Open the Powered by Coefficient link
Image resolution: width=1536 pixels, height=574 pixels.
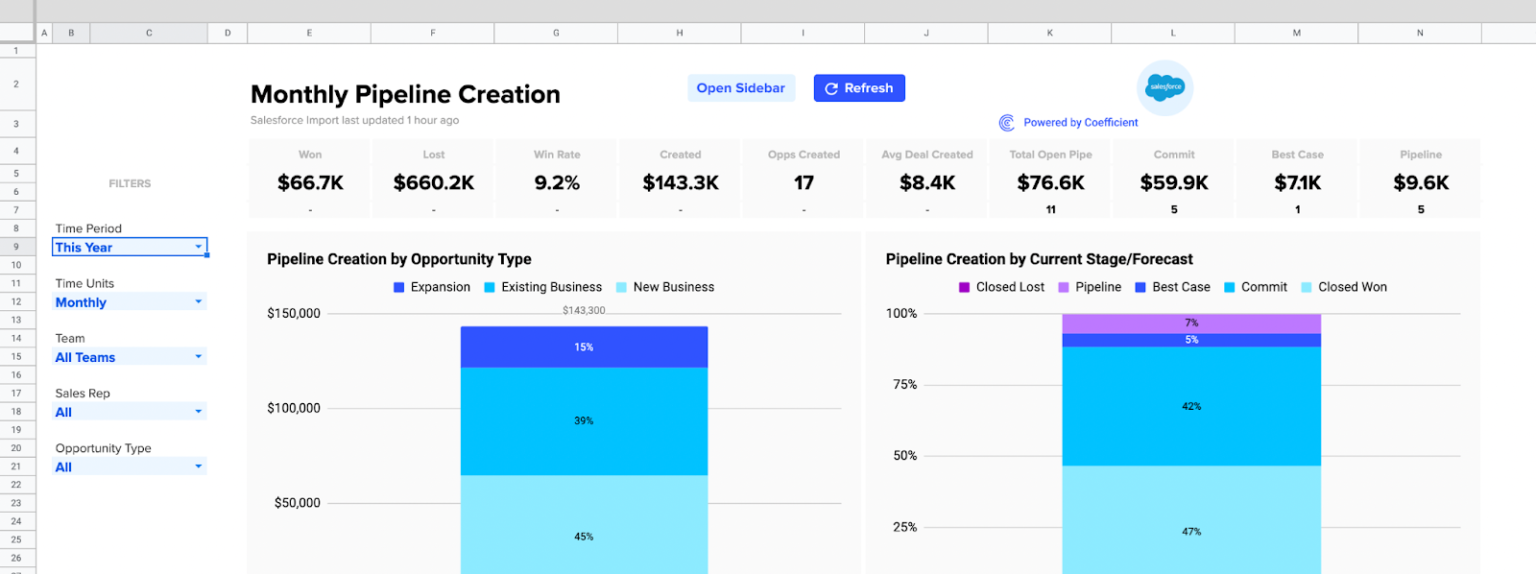coord(1080,123)
